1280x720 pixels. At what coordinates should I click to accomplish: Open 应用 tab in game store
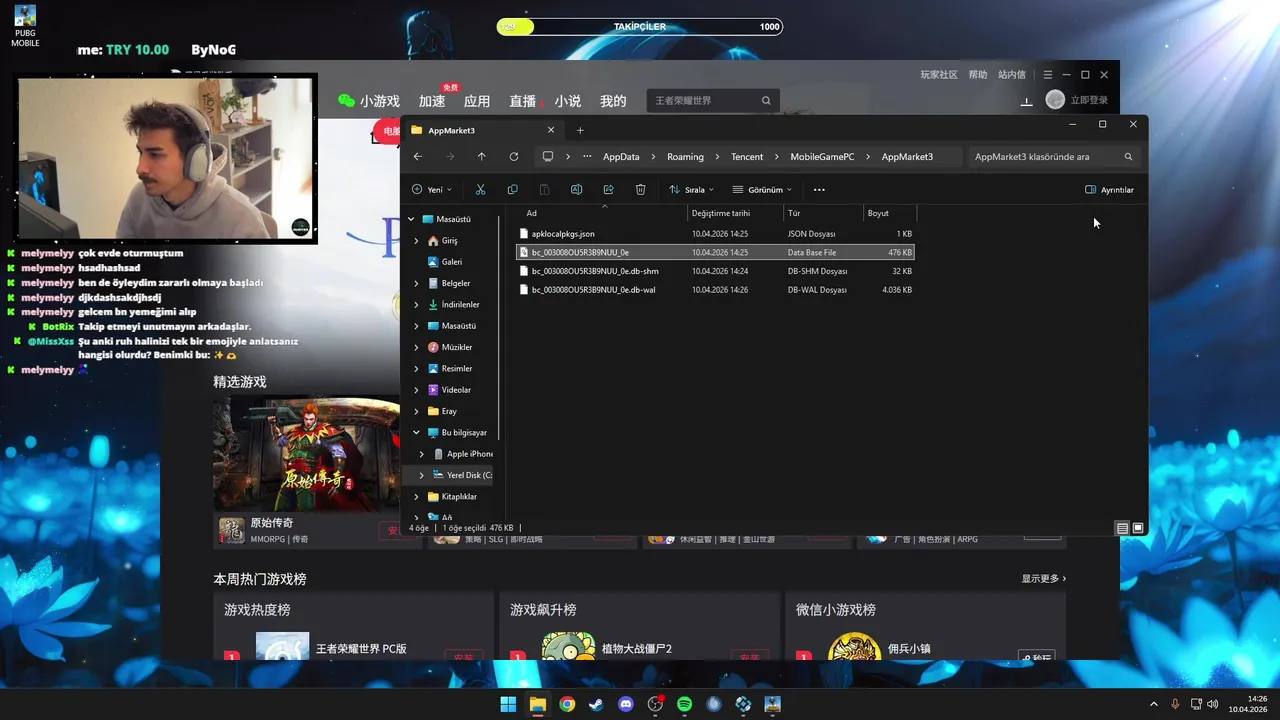click(477, 101)
